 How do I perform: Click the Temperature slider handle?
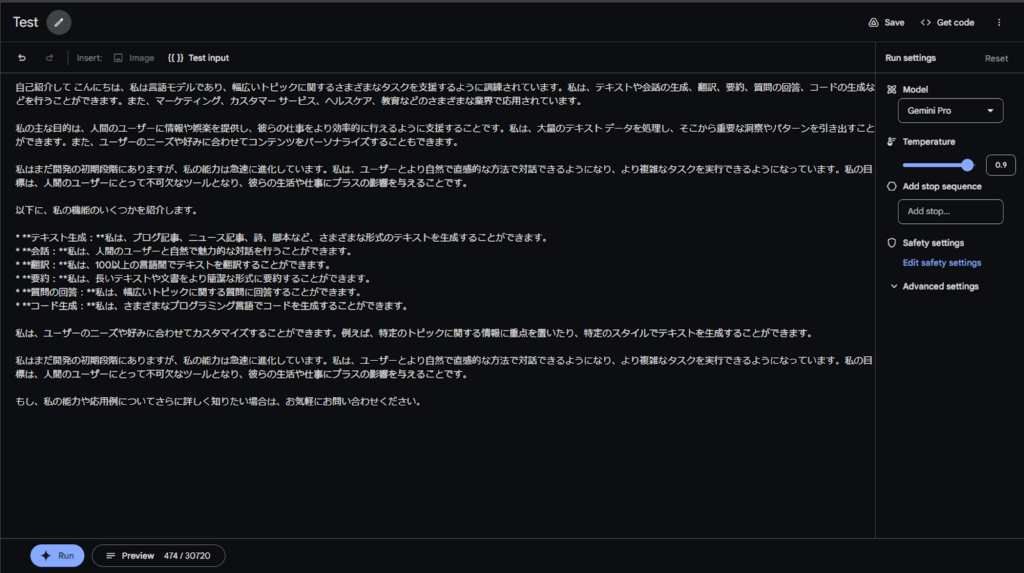(967, 165)
